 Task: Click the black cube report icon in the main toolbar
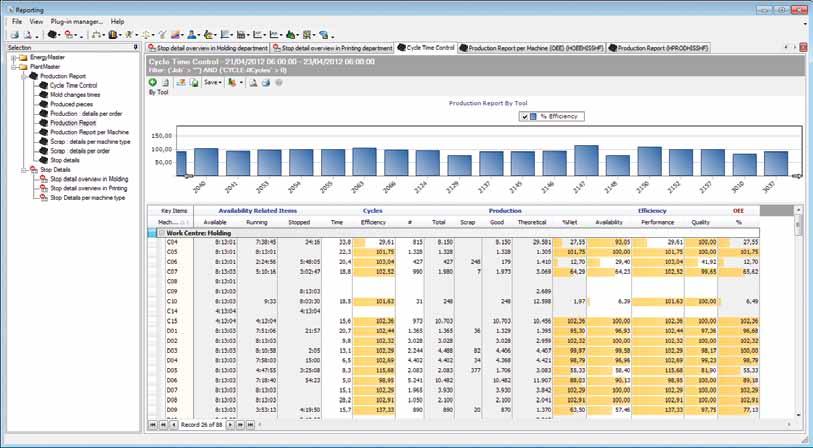[52, 35]
